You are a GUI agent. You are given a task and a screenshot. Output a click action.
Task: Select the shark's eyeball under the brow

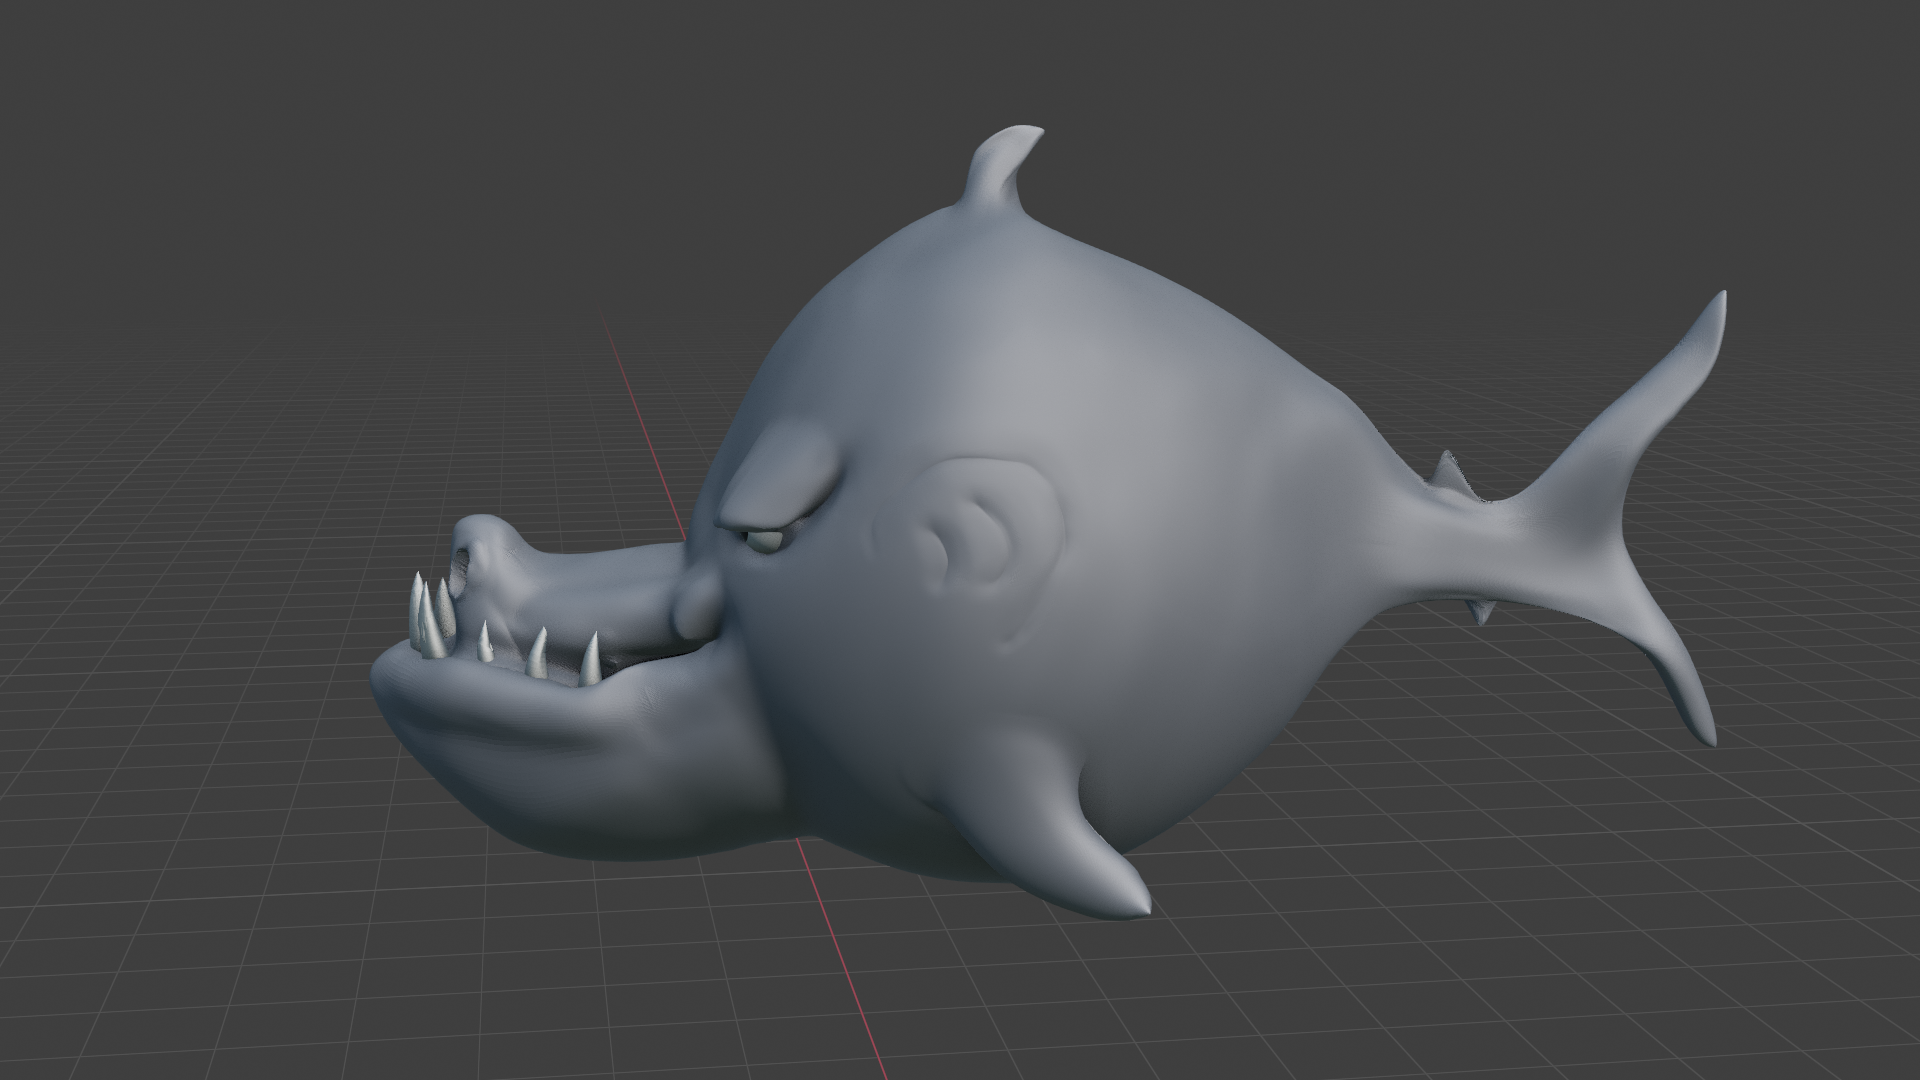(x=767, y=541)
